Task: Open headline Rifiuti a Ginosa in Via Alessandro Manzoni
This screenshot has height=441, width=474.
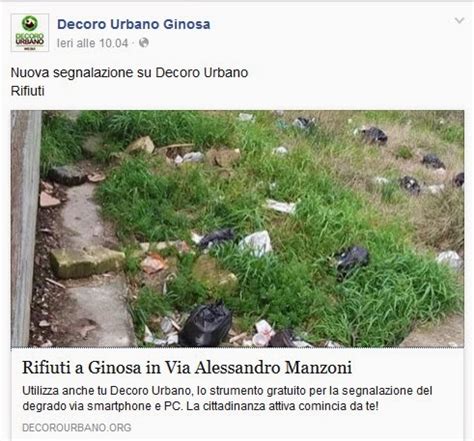Action: [x=187, y=368]
